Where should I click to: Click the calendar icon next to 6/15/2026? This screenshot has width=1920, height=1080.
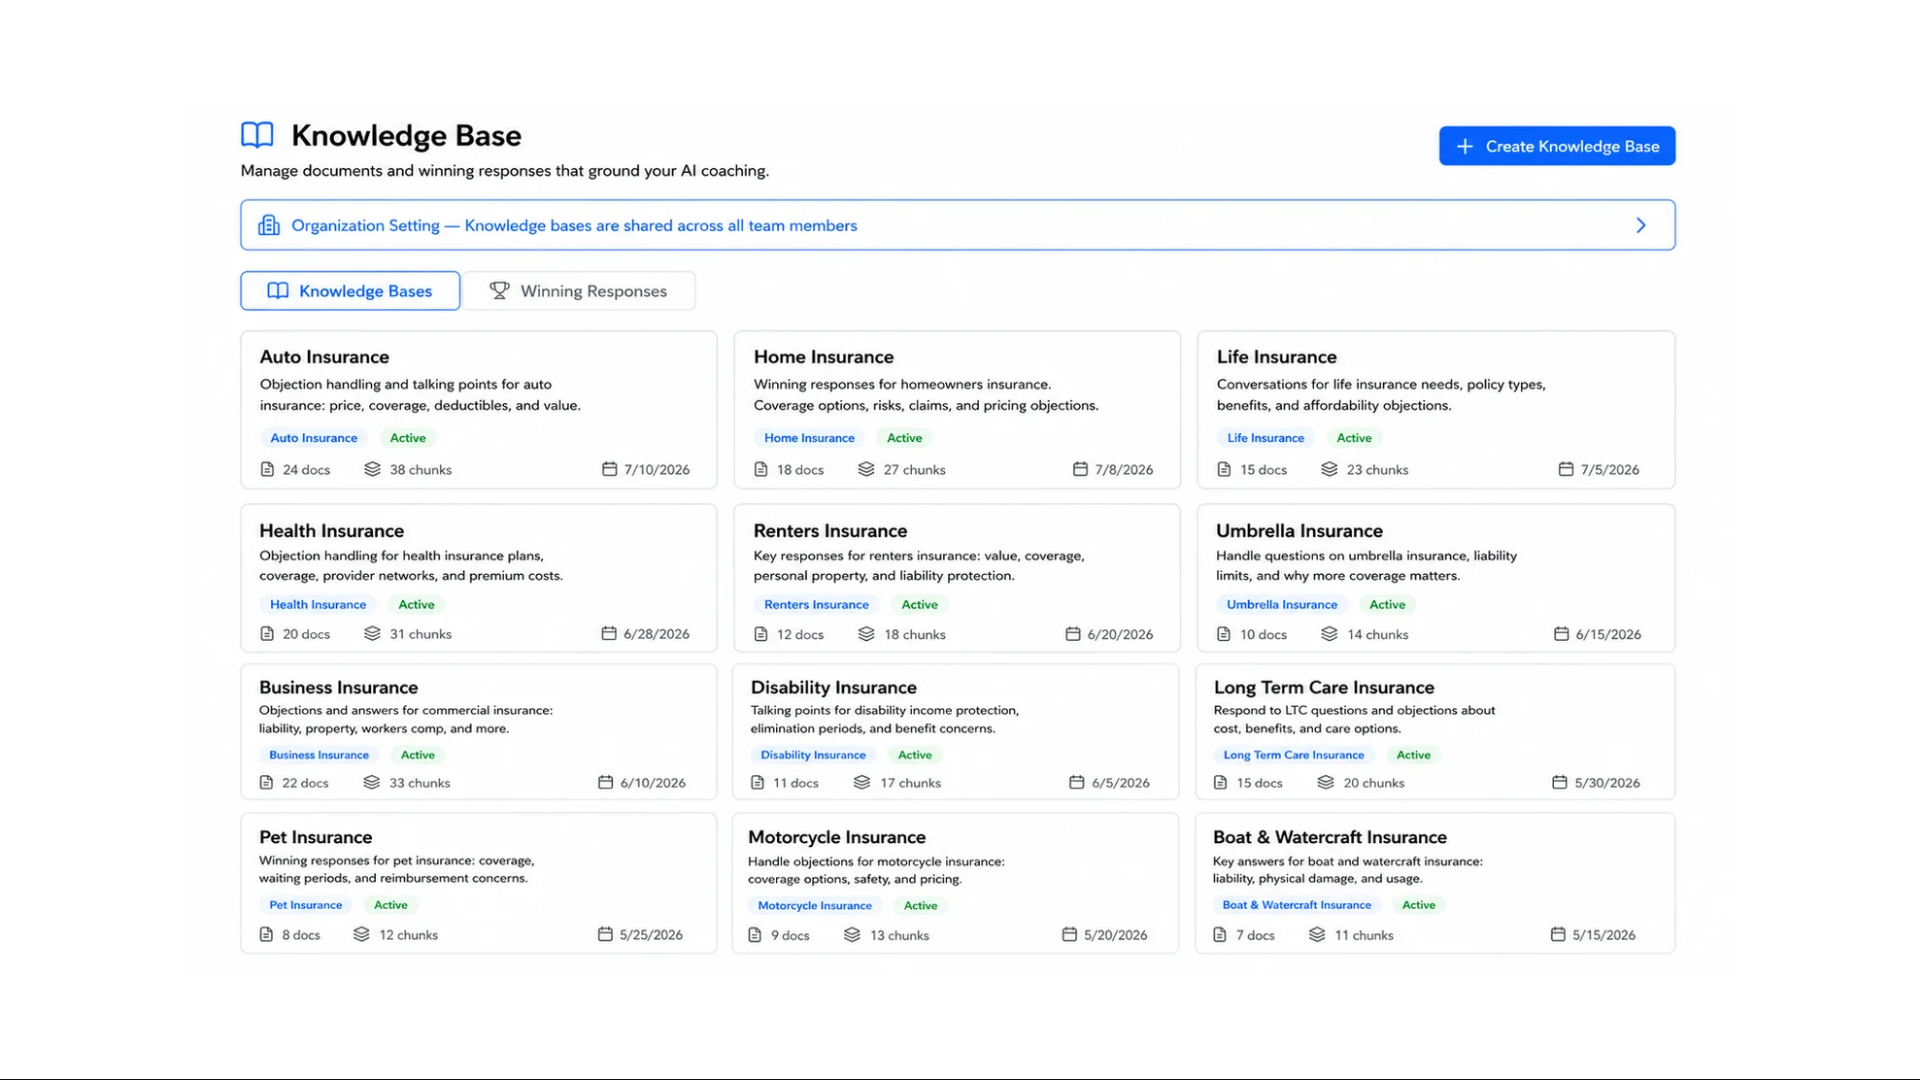click(x=1561, y=634)
